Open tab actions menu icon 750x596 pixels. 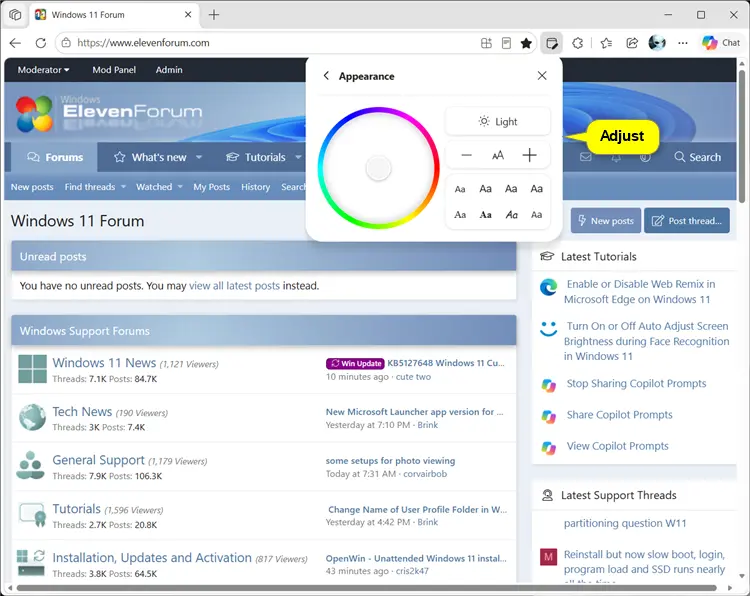(x=15, y=15)
